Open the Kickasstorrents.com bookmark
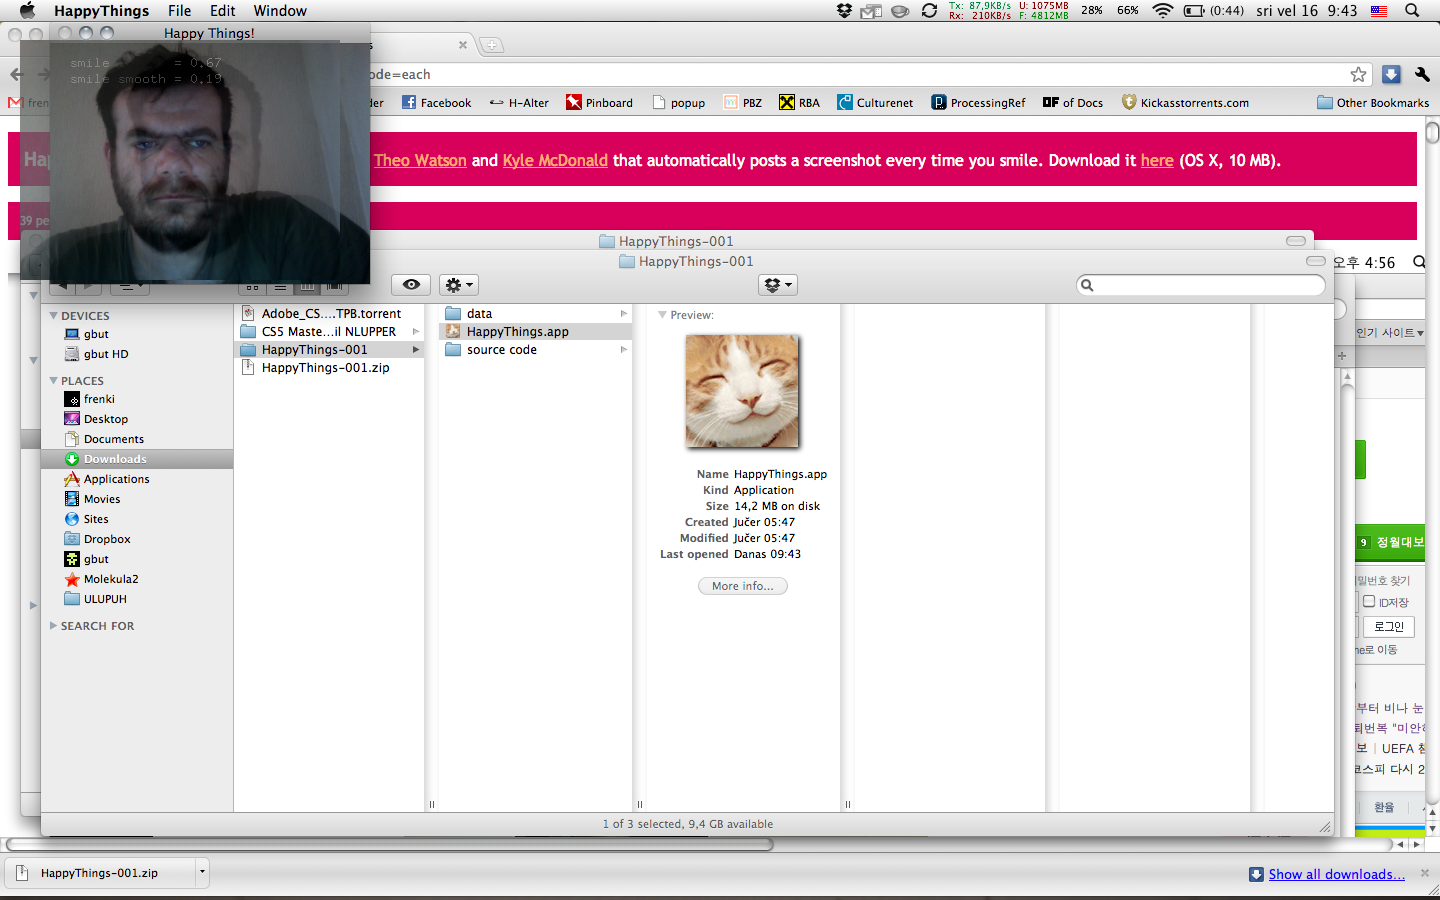 point(1185,103)
